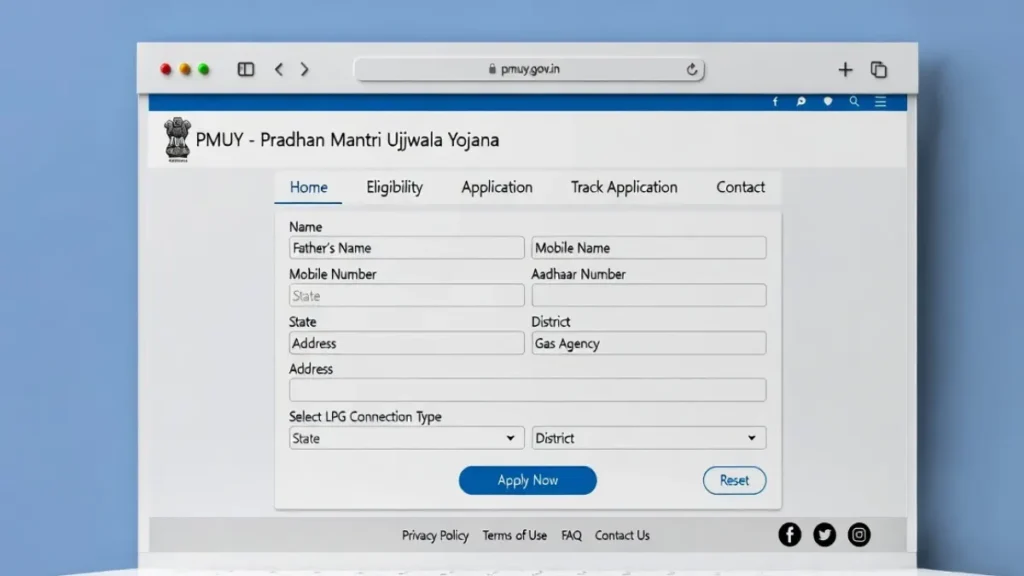Go back with the browser back arrow

279,69
